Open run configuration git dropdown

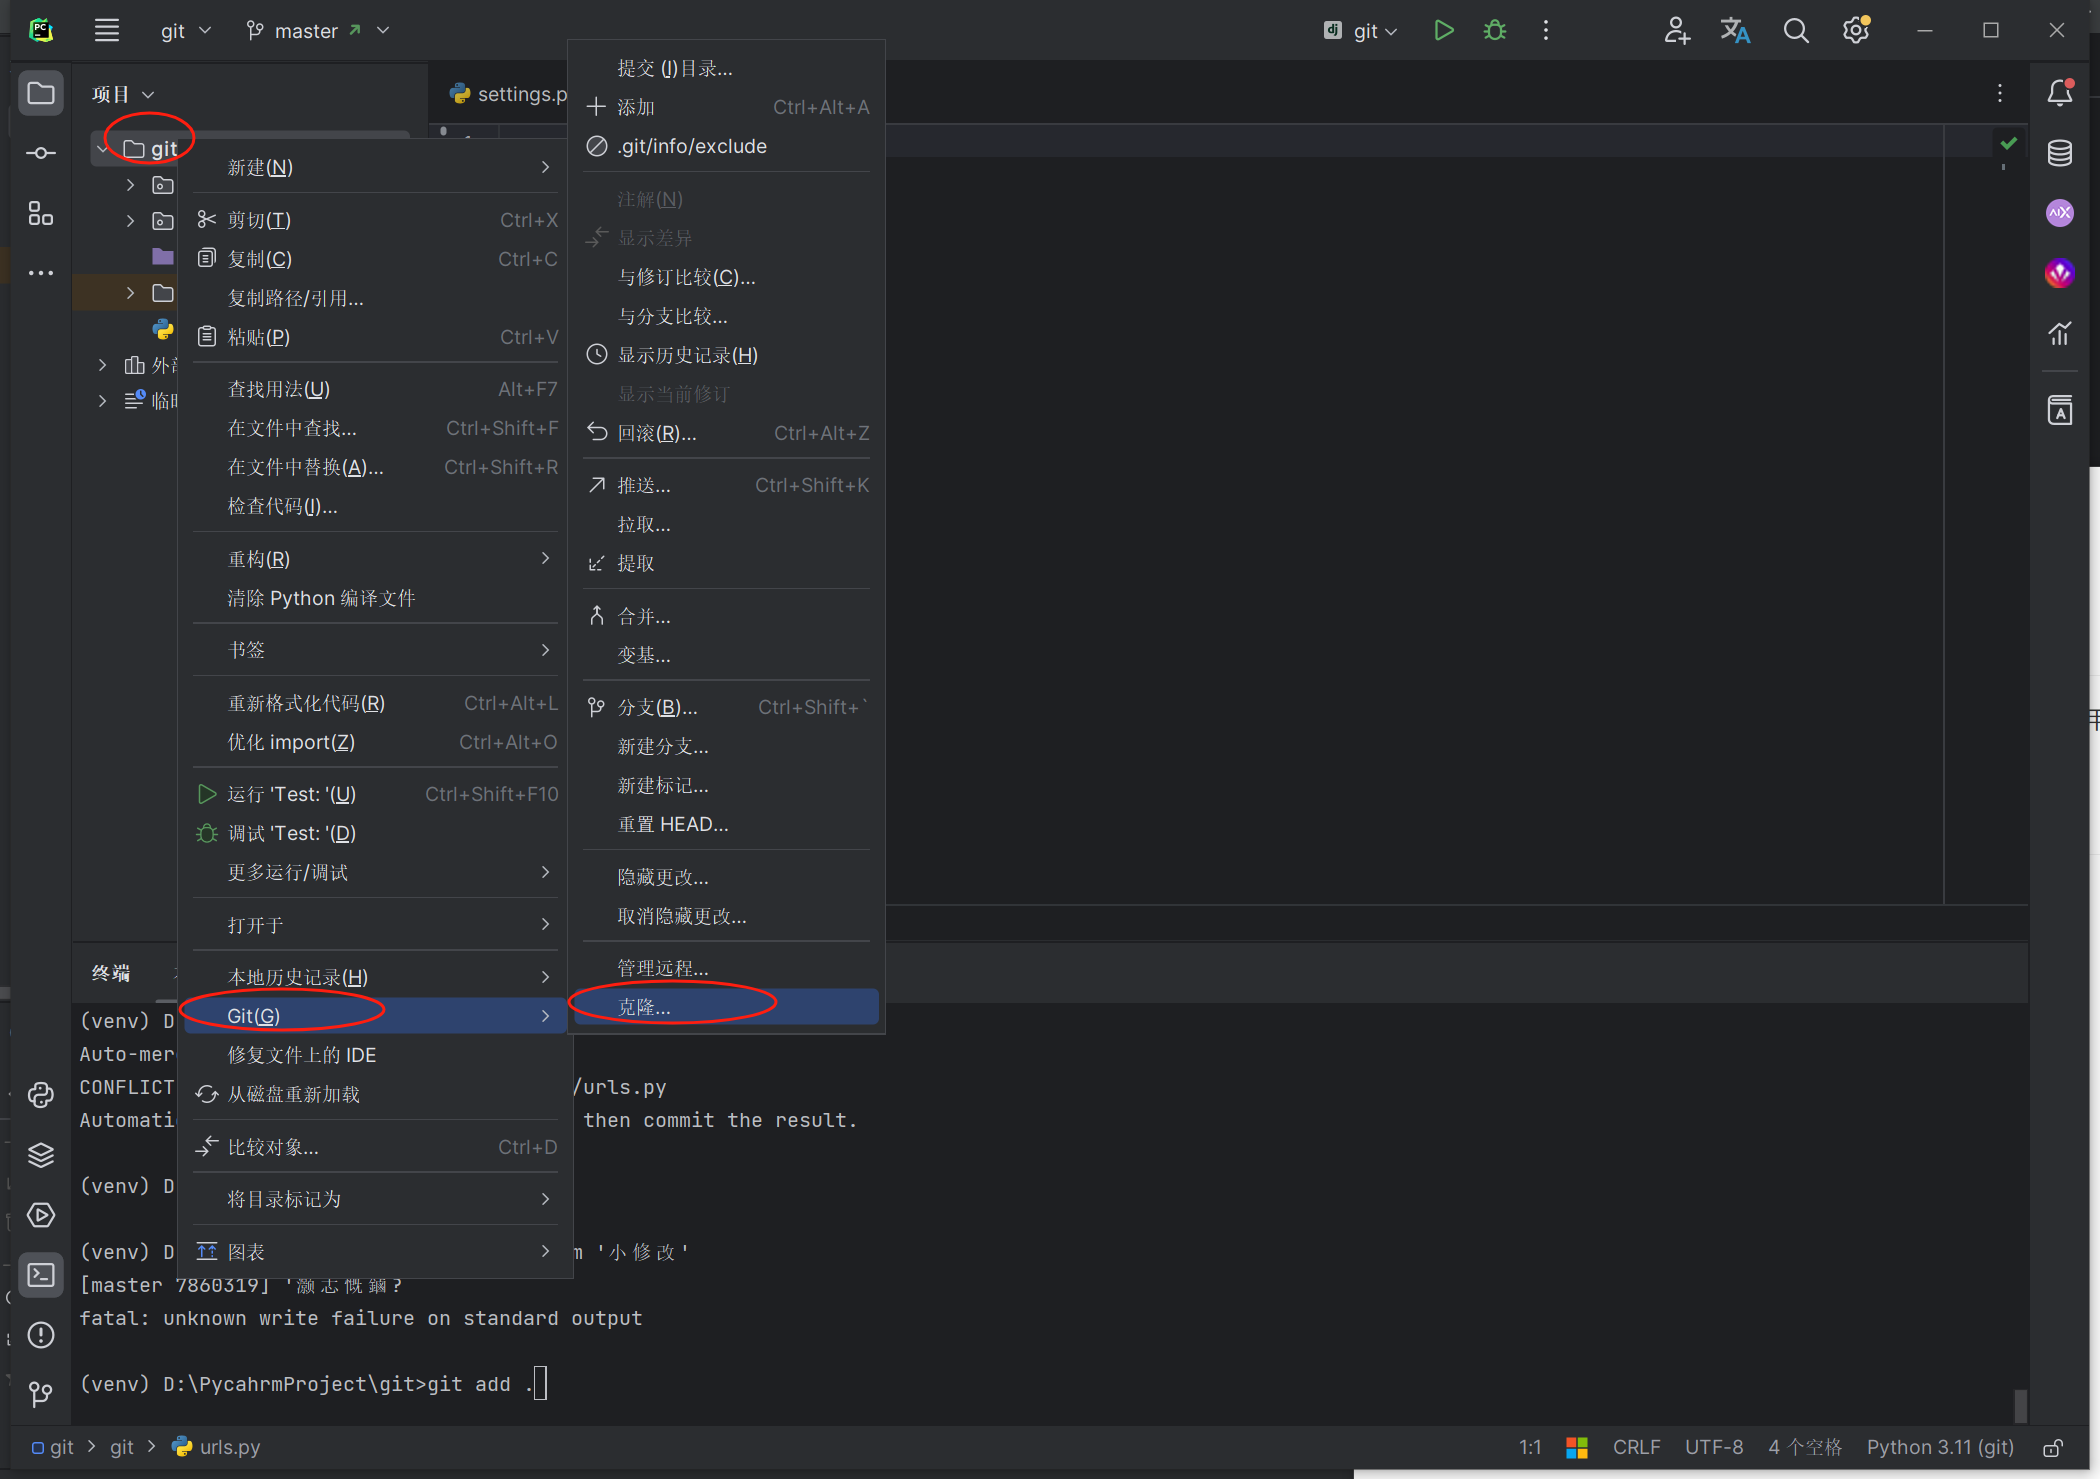[1362, 31]
